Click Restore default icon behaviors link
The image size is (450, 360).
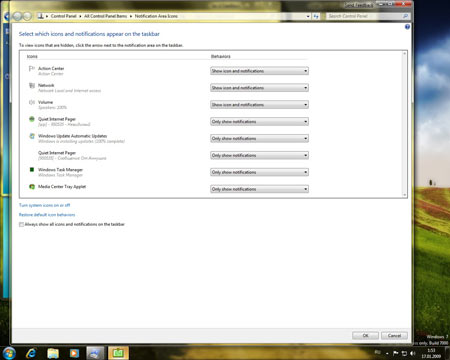tap(47, 215)
